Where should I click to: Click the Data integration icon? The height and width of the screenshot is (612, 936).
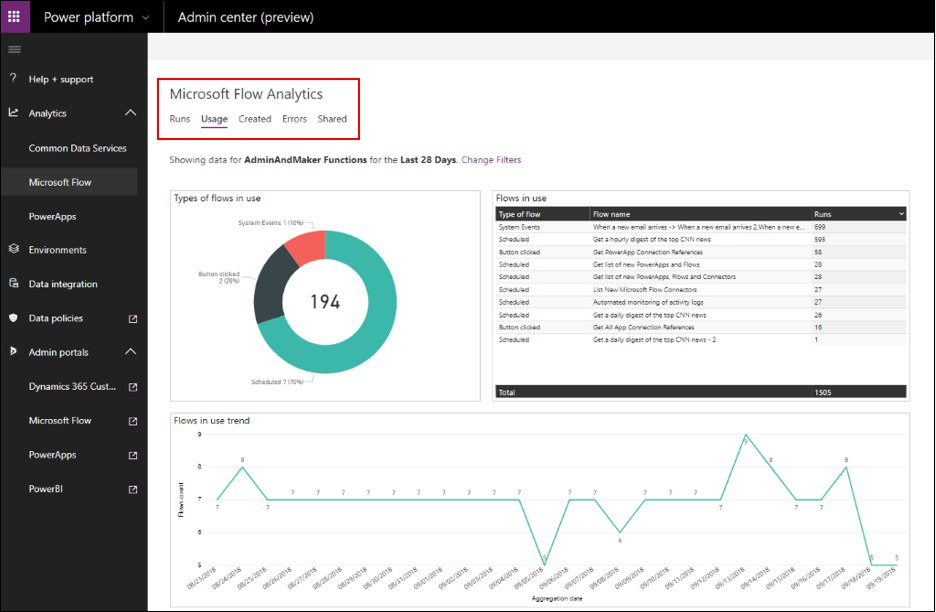point(13,284)
